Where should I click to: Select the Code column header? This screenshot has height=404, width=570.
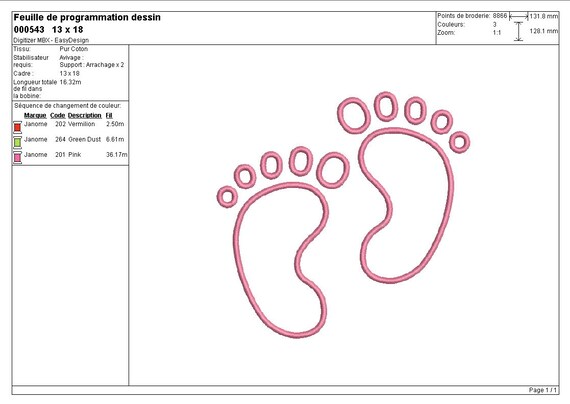(57, 115)
